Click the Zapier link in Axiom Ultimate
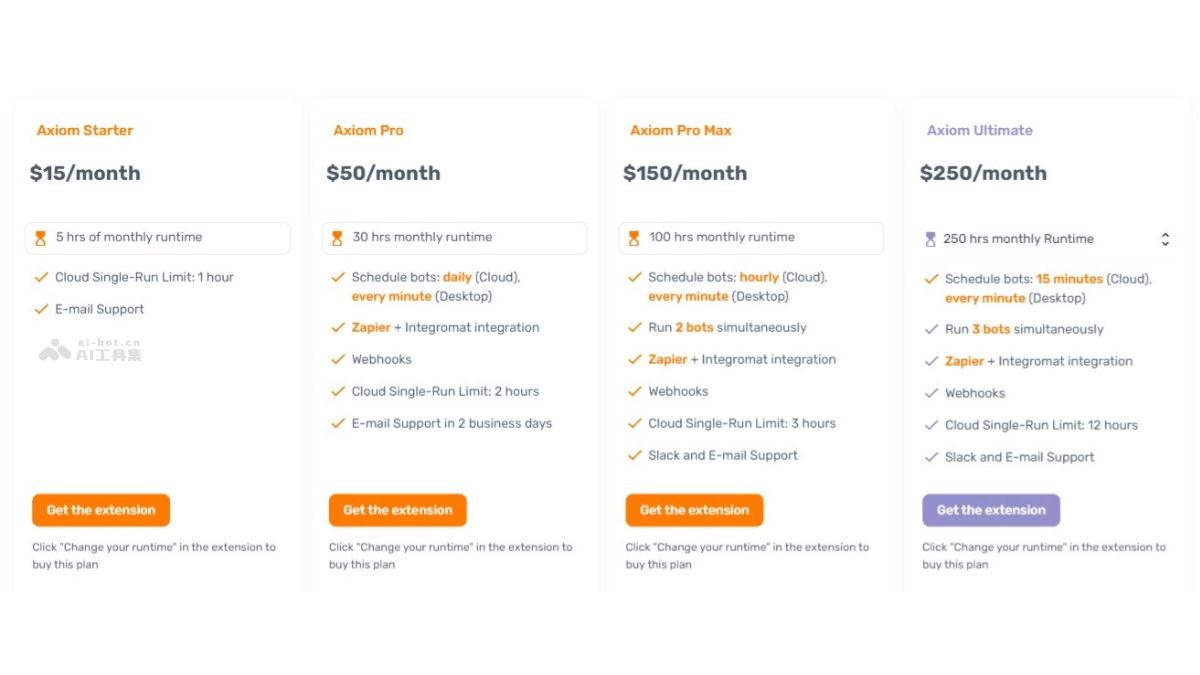The height and width of the screenshot is (675, 1200). (964, 361)
